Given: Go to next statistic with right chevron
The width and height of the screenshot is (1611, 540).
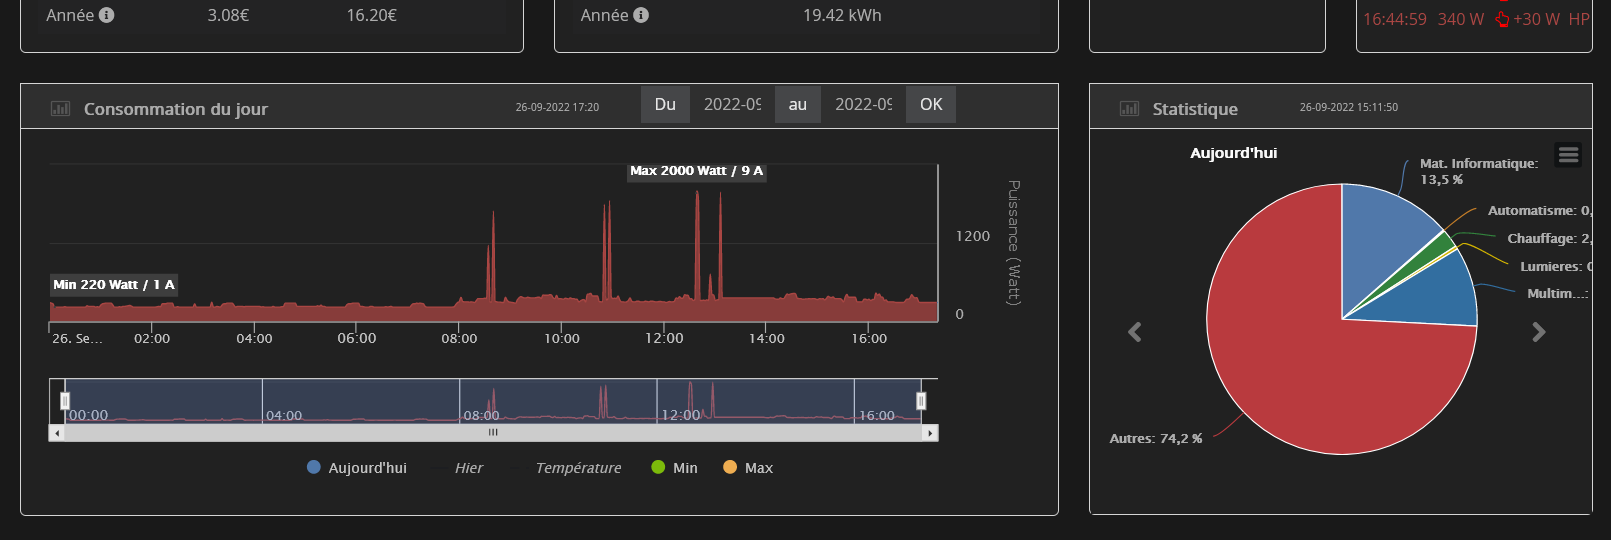Looking at the screenshot, I should 1539,332.
